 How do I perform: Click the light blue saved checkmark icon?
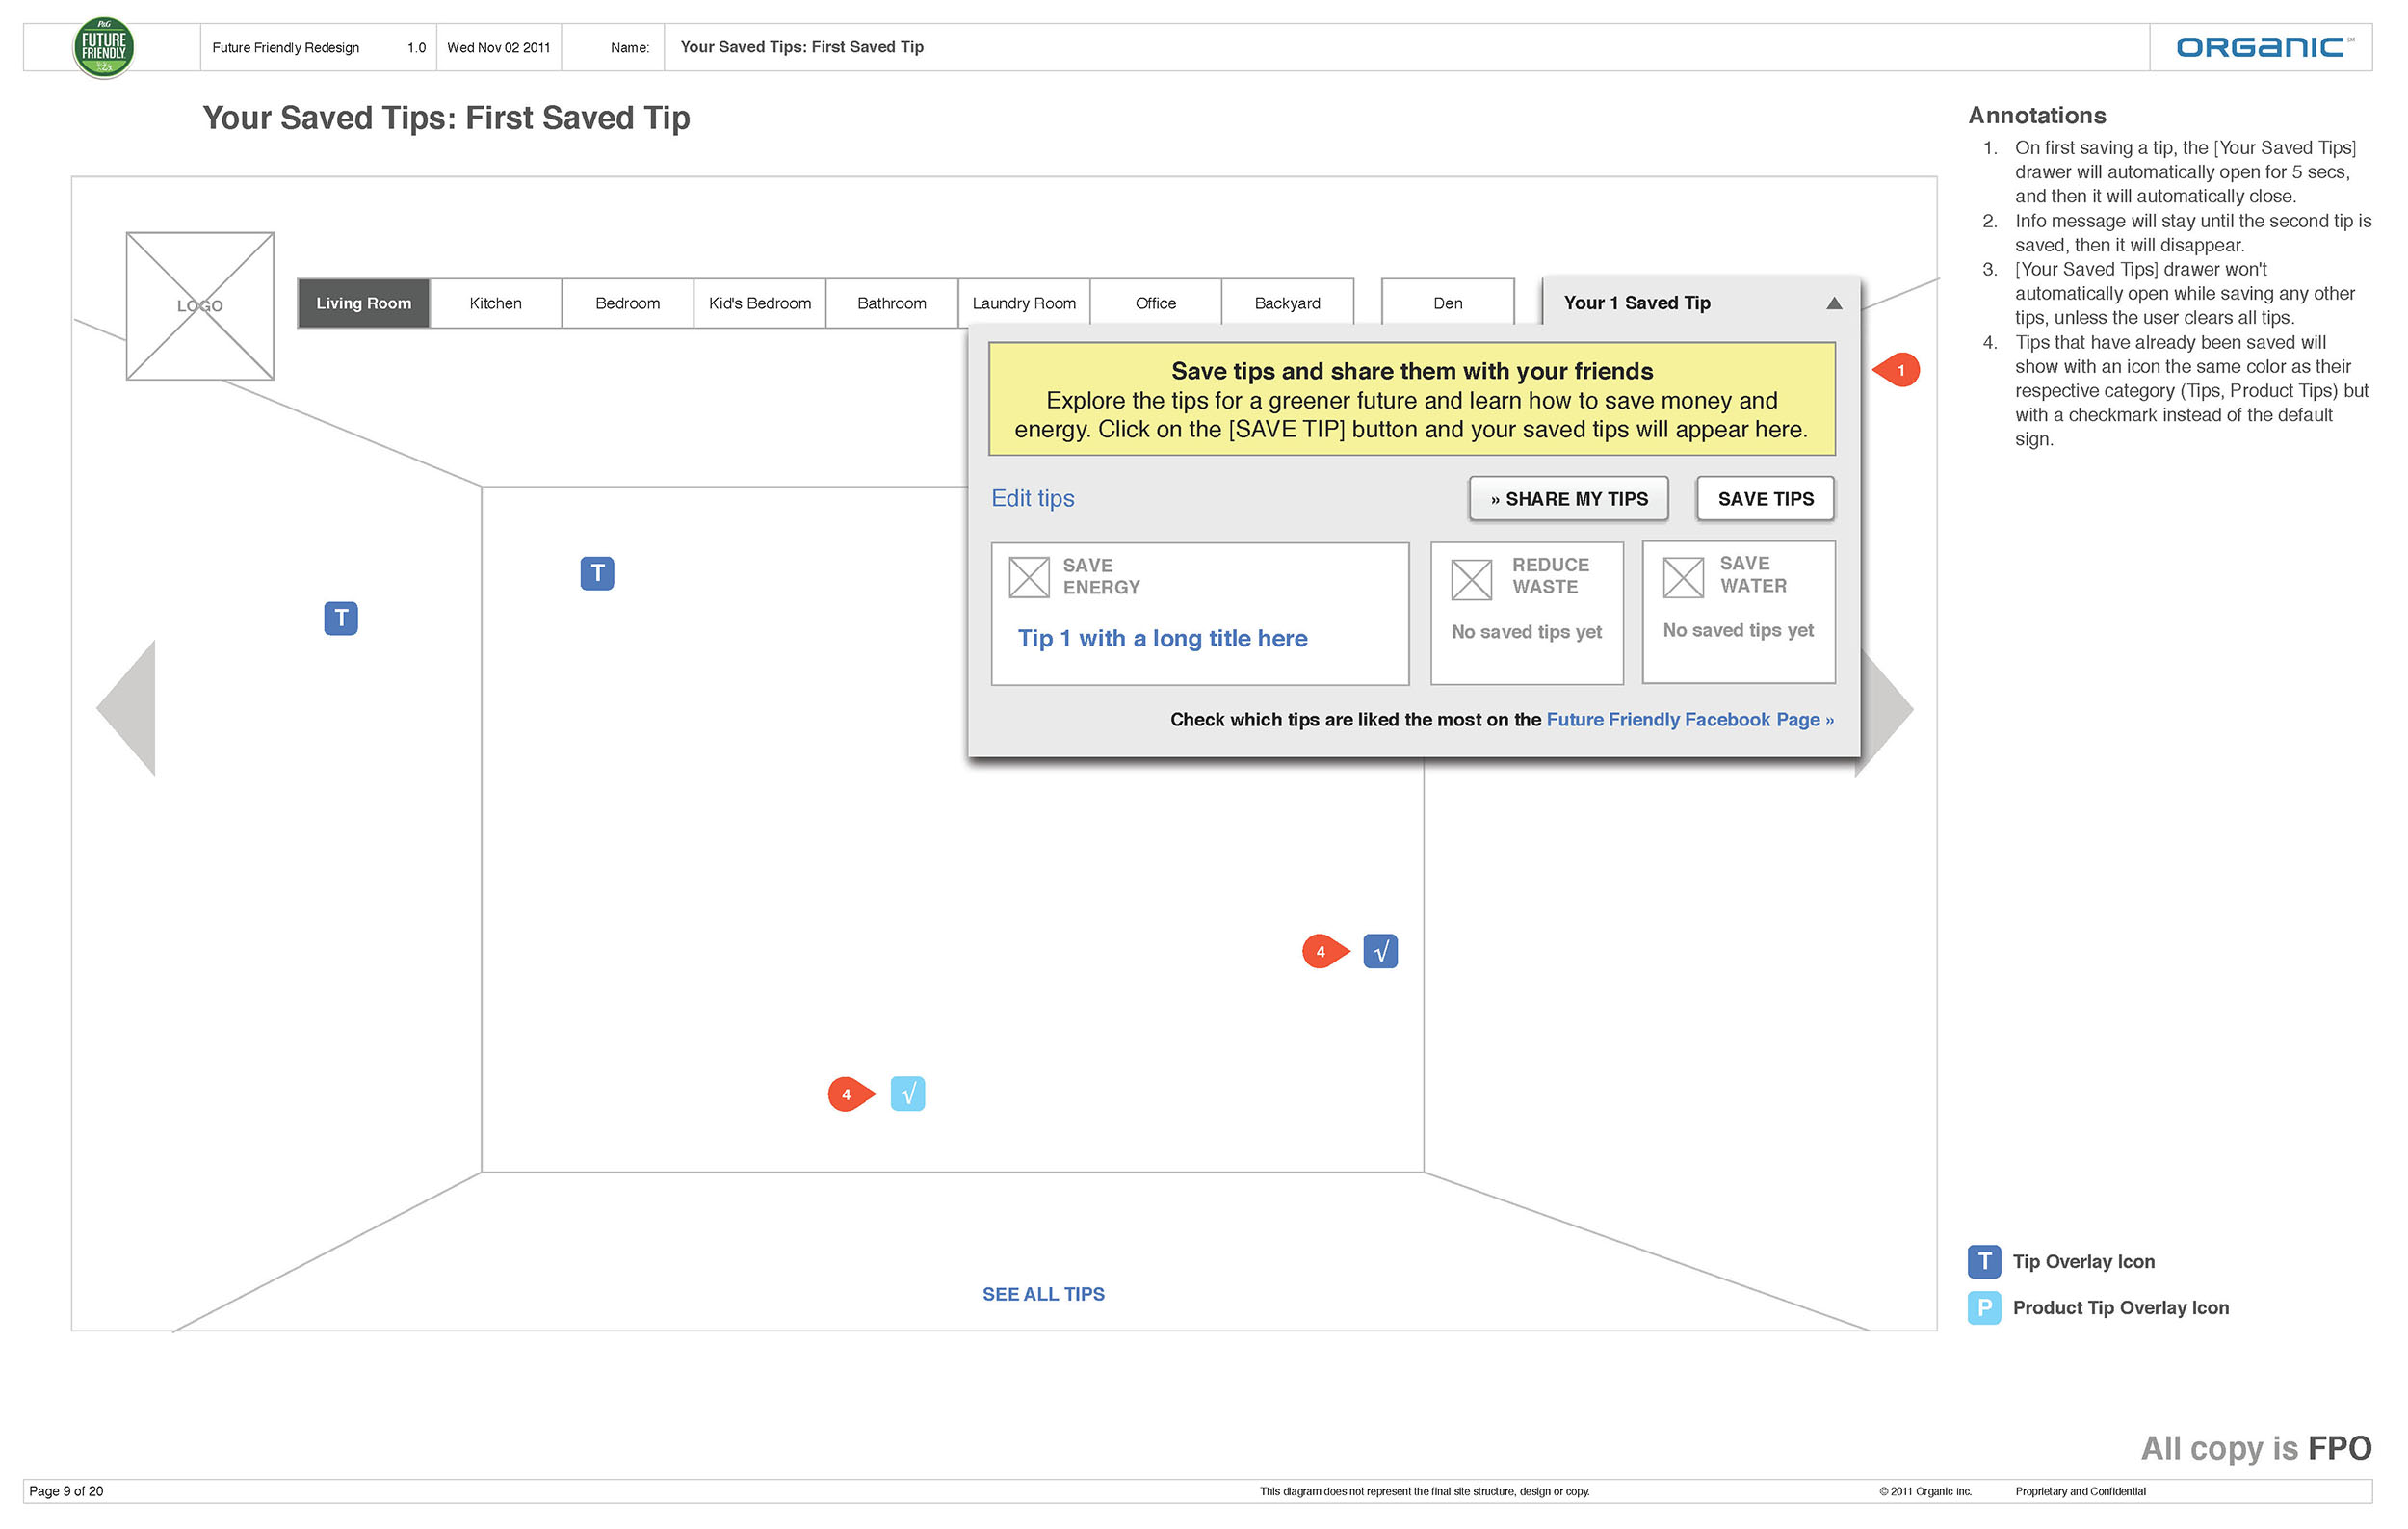coord(908,1094)
